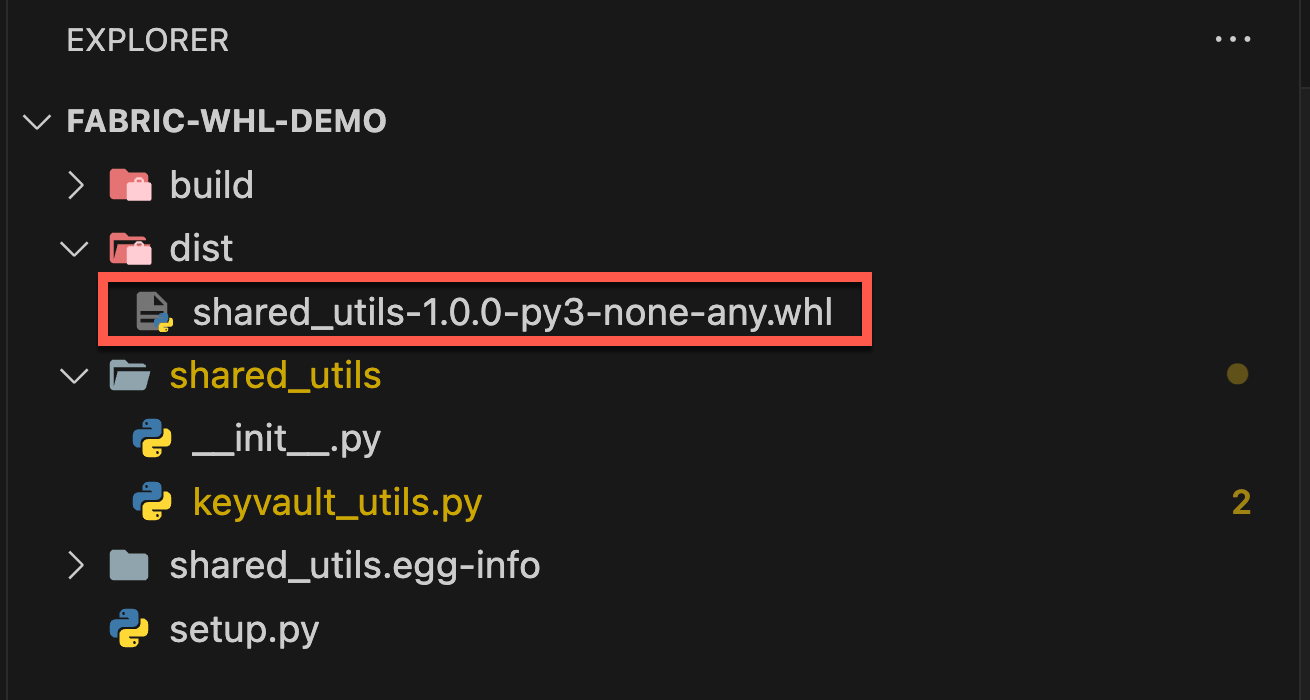
Task: Click the dist folder icon
Action: [x=130, y=248]
